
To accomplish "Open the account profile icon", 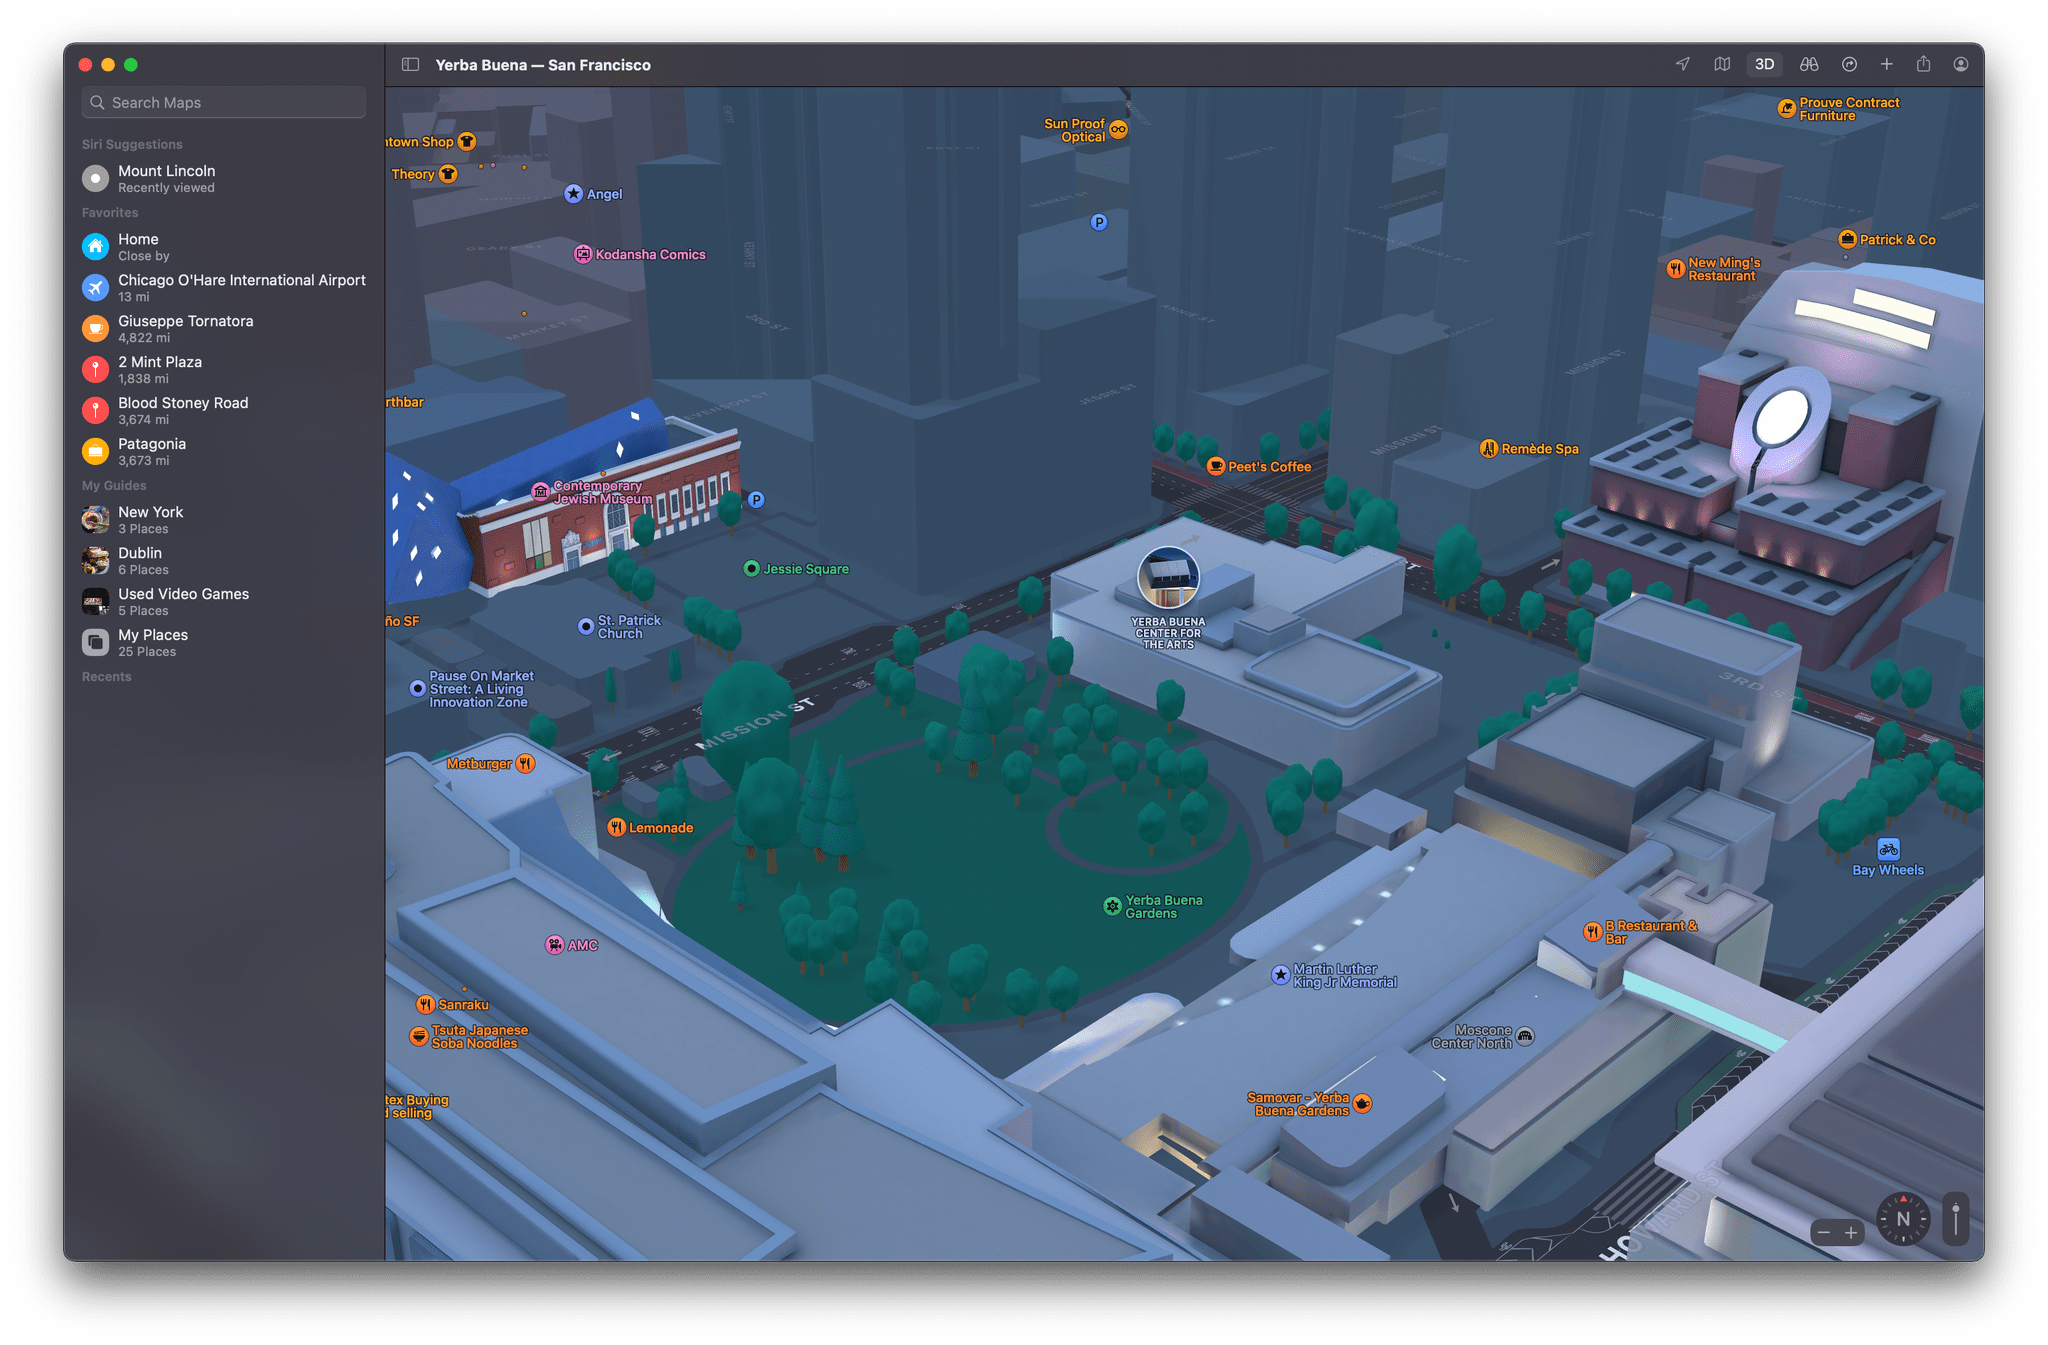I will click(1961, 64).
